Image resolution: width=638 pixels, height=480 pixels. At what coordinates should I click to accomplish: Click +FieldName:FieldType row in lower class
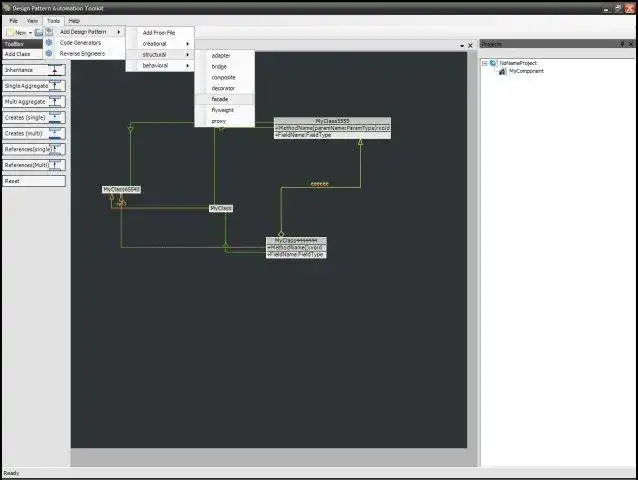296,254
